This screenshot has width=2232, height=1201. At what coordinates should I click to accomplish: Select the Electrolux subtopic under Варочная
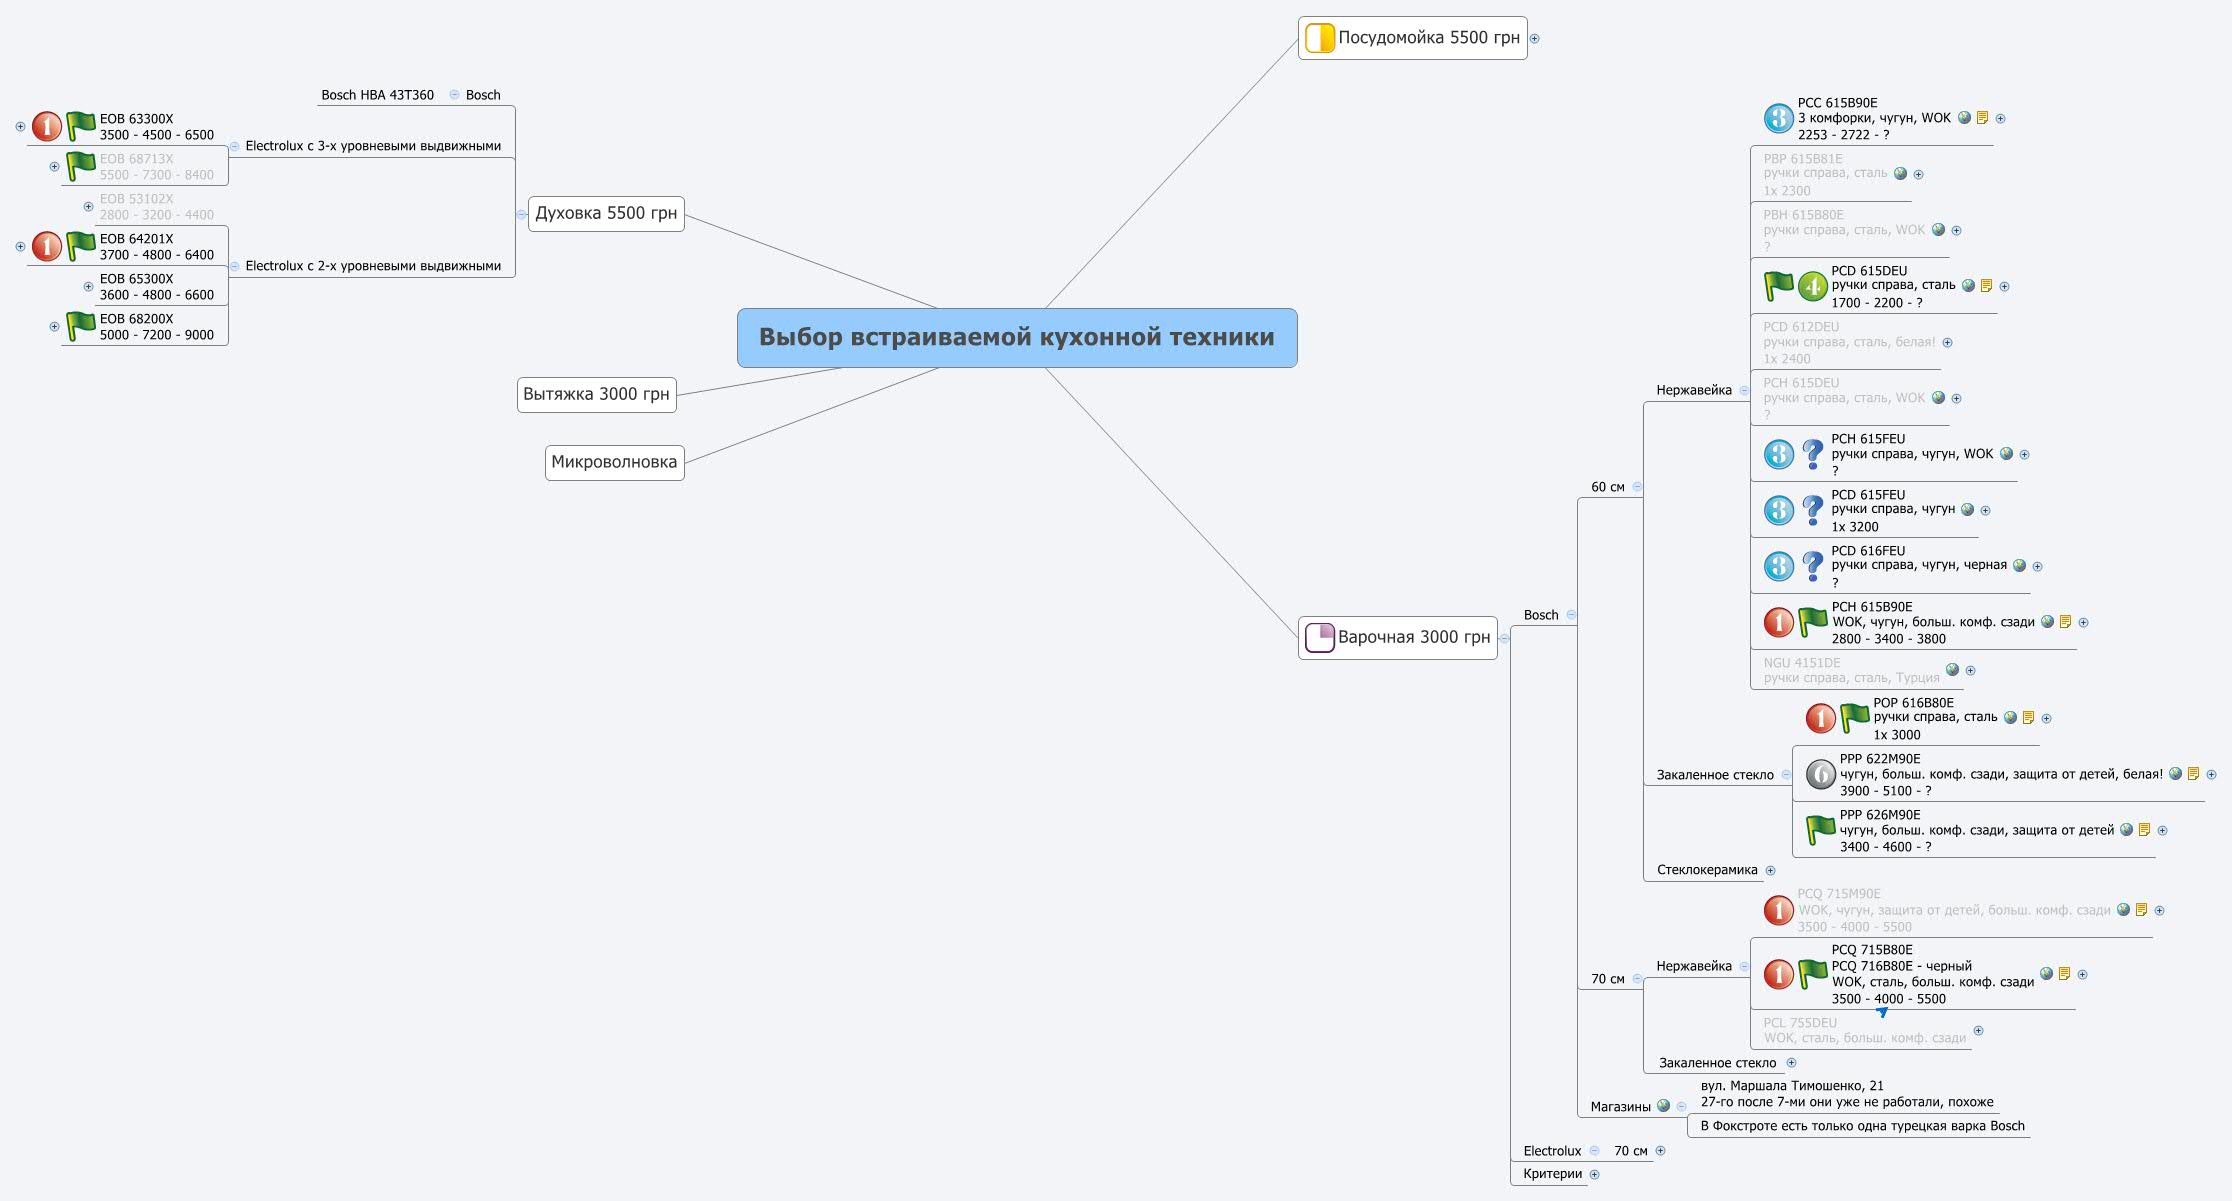pyautogui.click(x=1552, y=1151)
